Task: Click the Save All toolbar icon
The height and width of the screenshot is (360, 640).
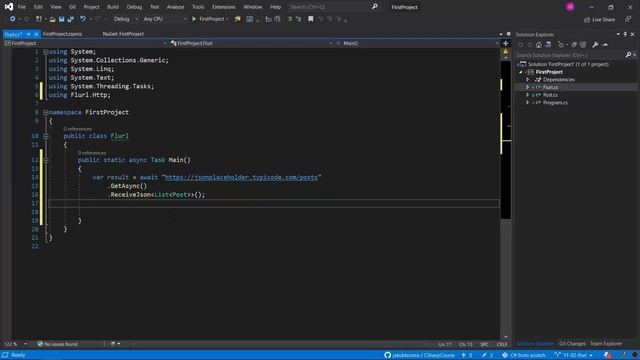Action: point(70,19)
